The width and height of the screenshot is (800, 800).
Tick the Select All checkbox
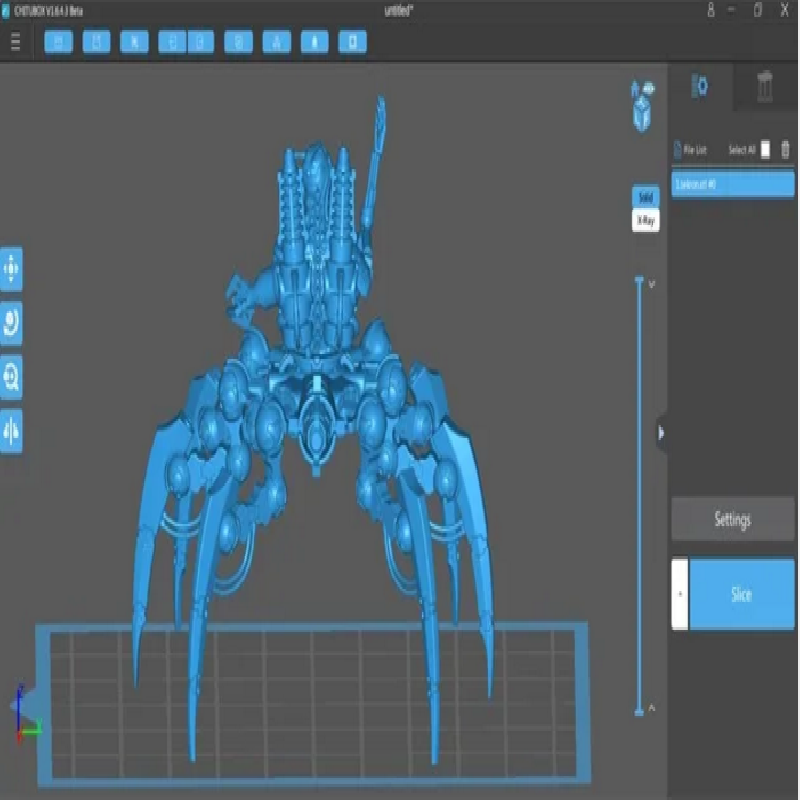[x=765, y=149]
